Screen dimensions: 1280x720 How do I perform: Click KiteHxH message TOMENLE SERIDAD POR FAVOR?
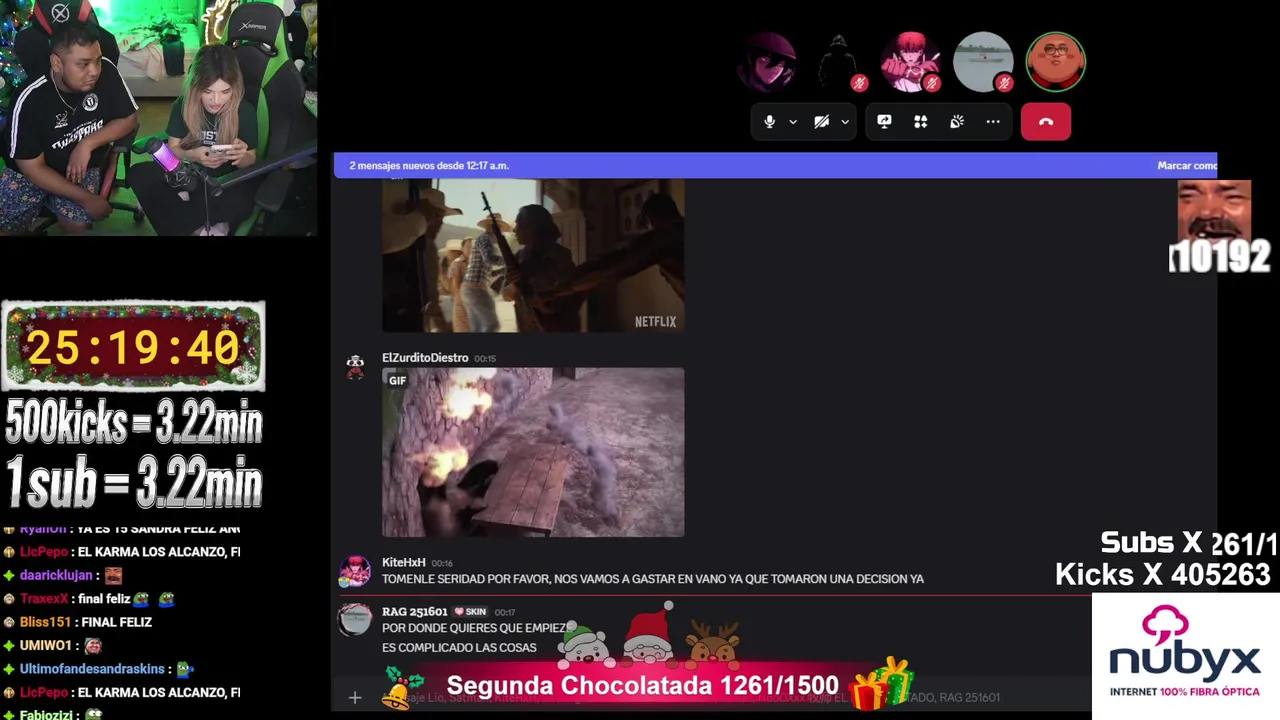point(653,579)
